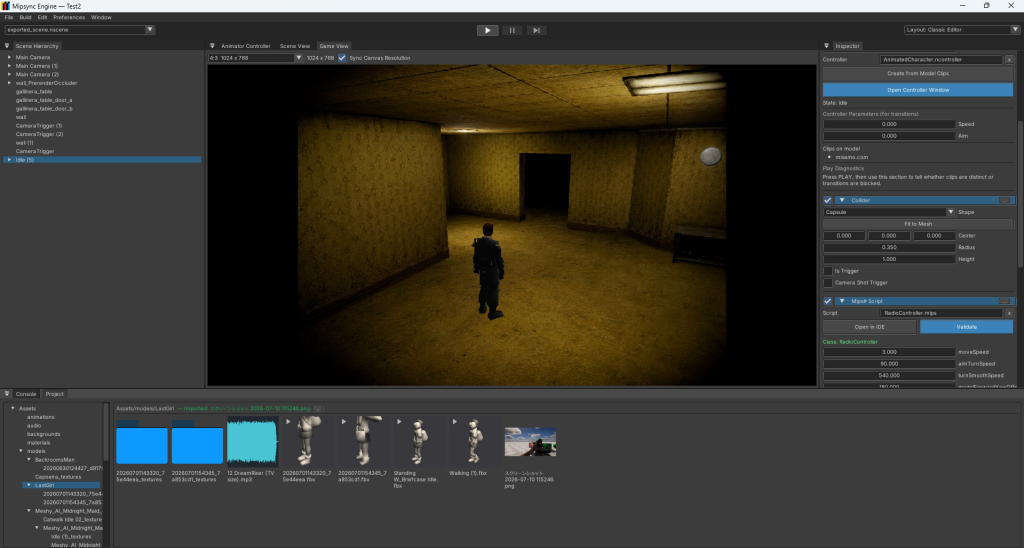Click the Inspector panel menu icon
This screenshot has height=548, width=1024.
(x=826, y=46)
